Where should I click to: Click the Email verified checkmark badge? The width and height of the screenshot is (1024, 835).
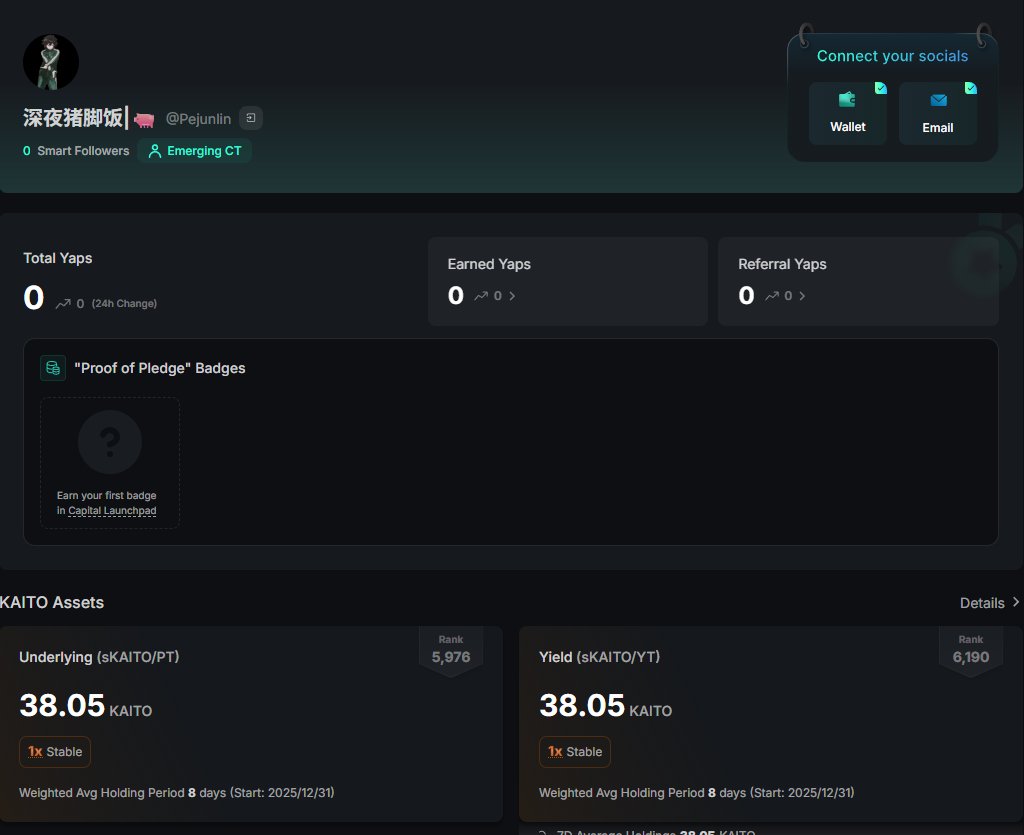(x=971, y=88)
